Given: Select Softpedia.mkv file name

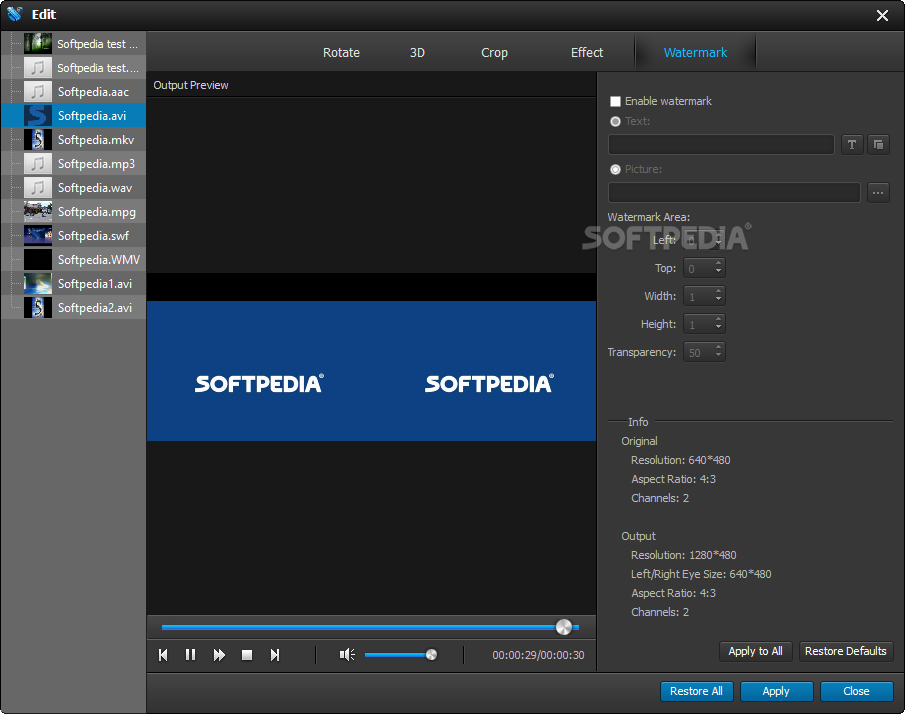Looking at the screenshot, I should tap(96, 140).
